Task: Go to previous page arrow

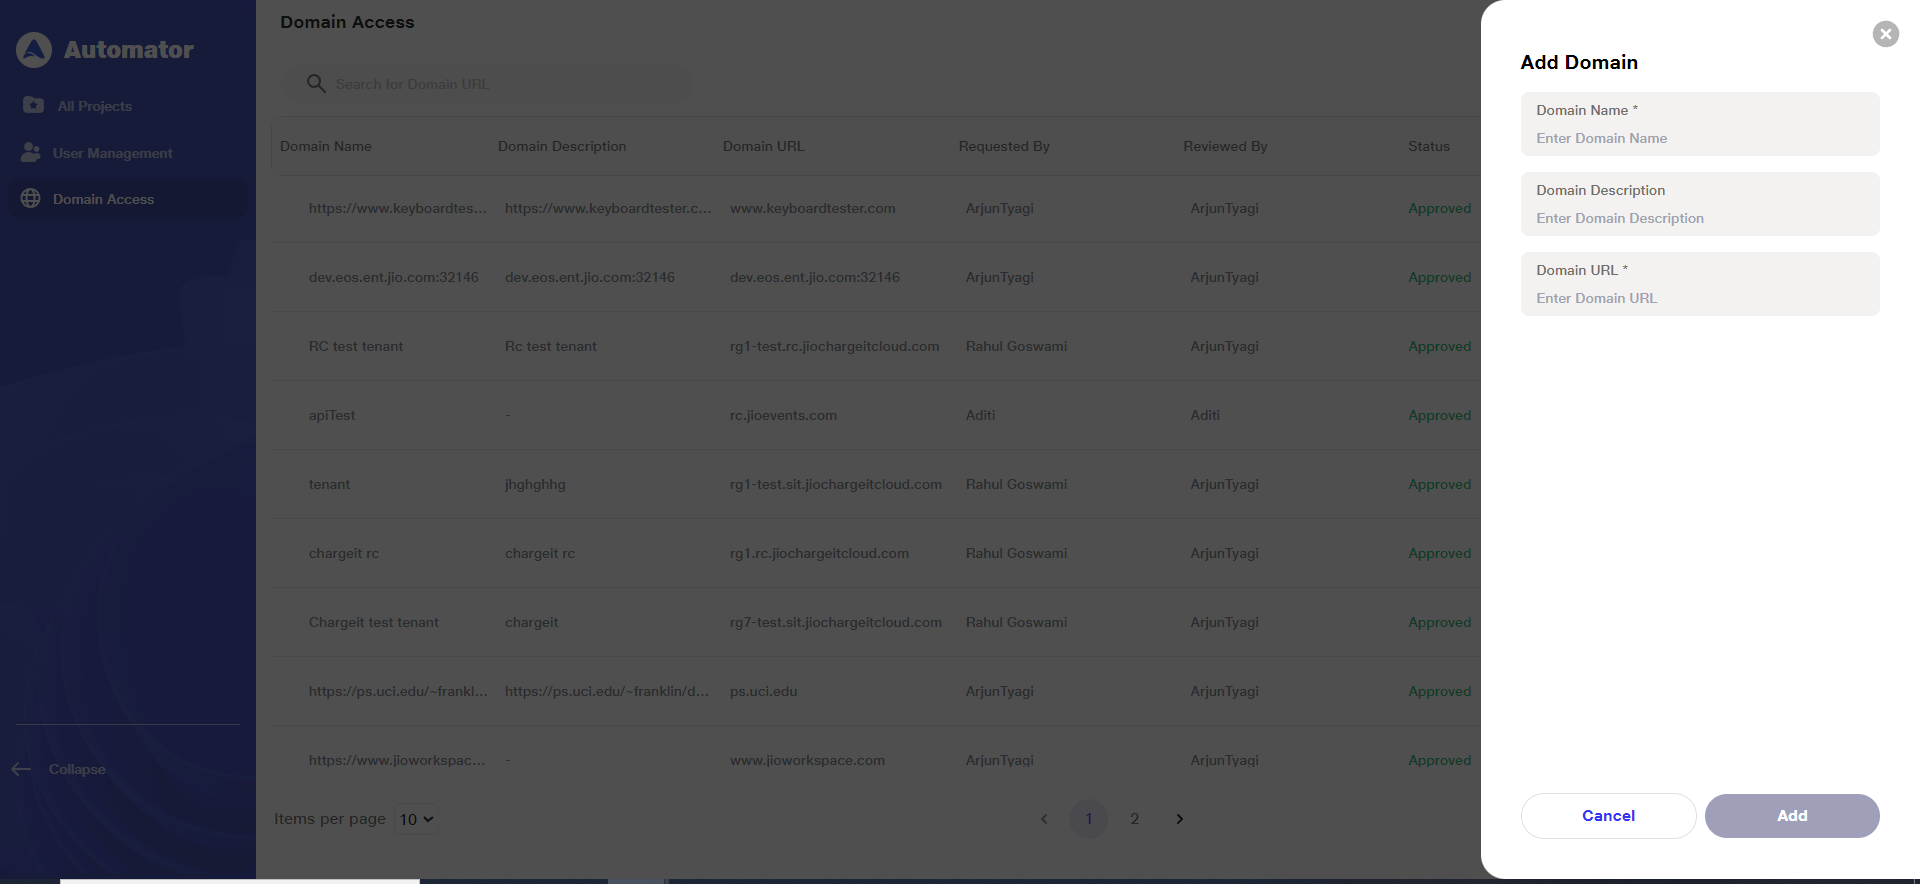Action: (1044, 819)
